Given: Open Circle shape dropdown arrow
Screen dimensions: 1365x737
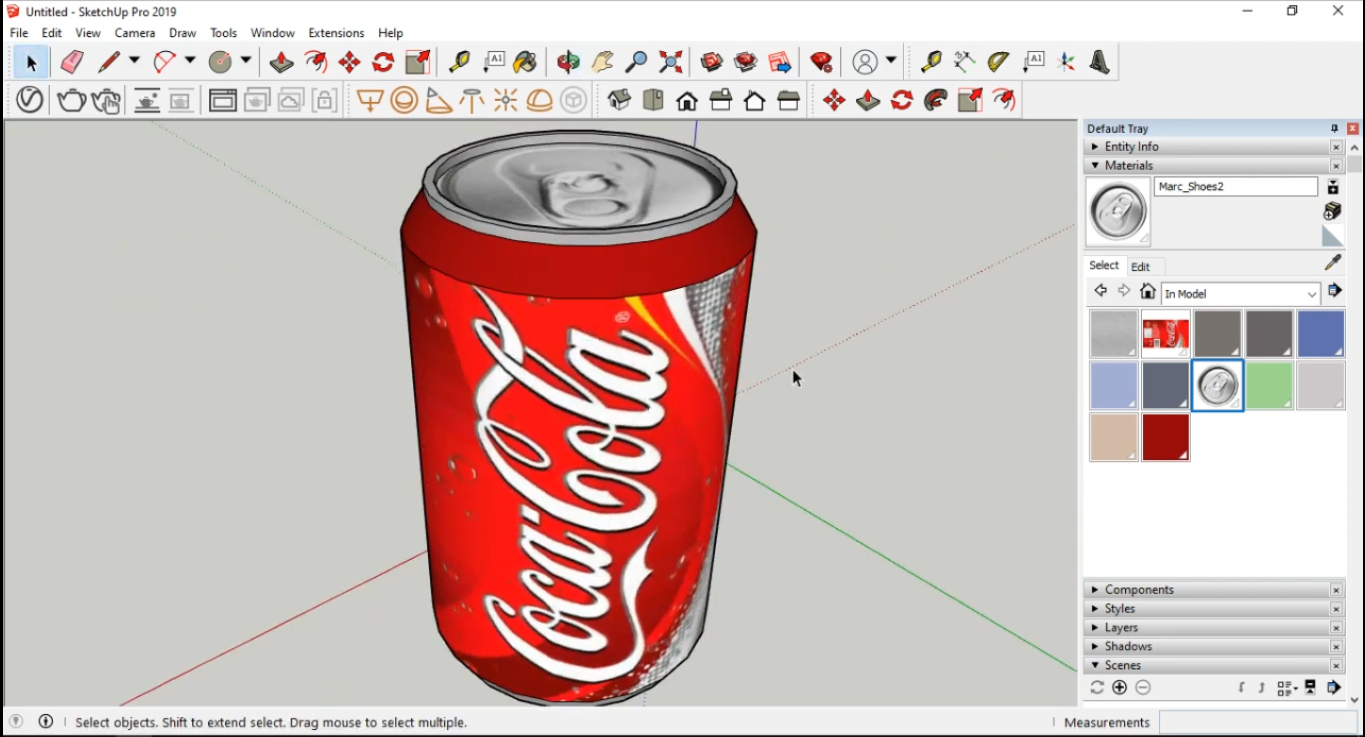Looking at the screenshot, I should pyautogui.click(x=245, y=62).
